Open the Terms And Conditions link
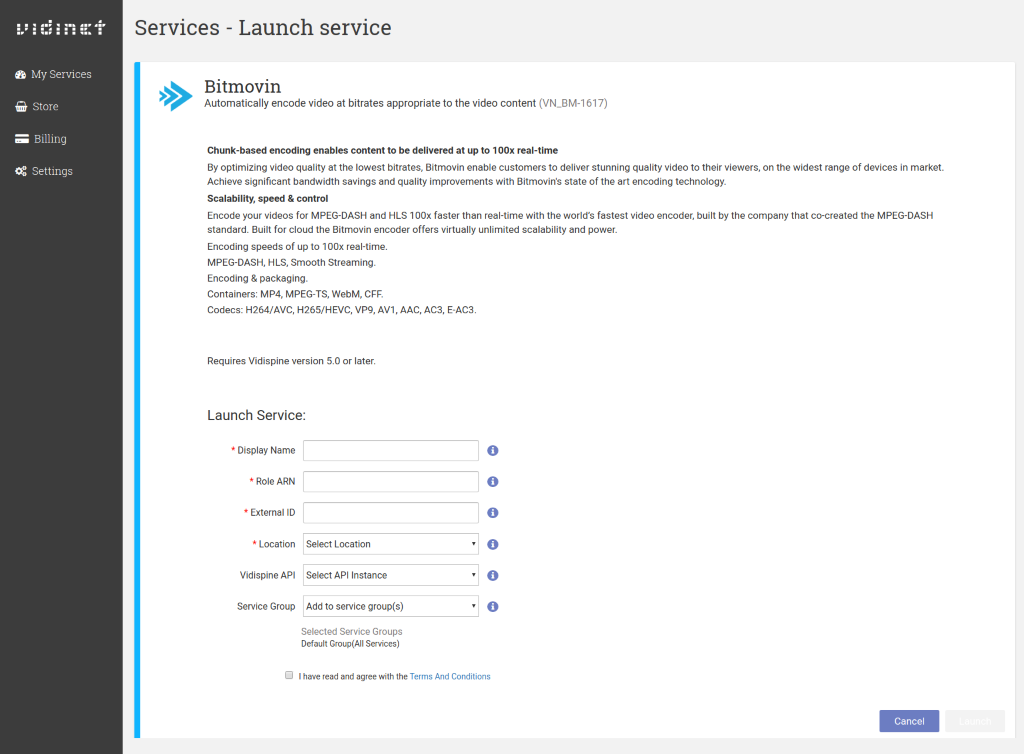 click(450, 677)
